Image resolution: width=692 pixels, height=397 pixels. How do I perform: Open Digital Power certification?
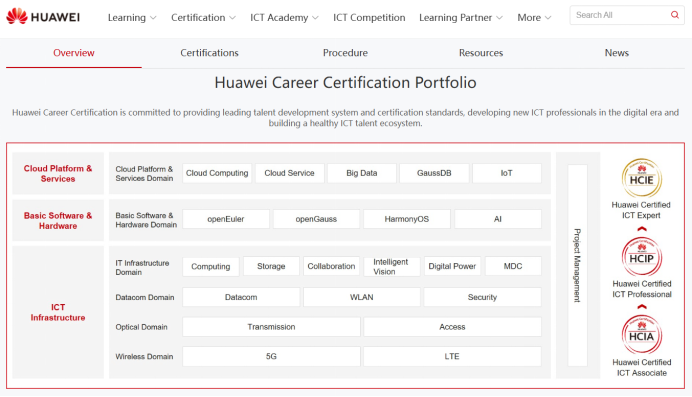click(x=452, y=266)
